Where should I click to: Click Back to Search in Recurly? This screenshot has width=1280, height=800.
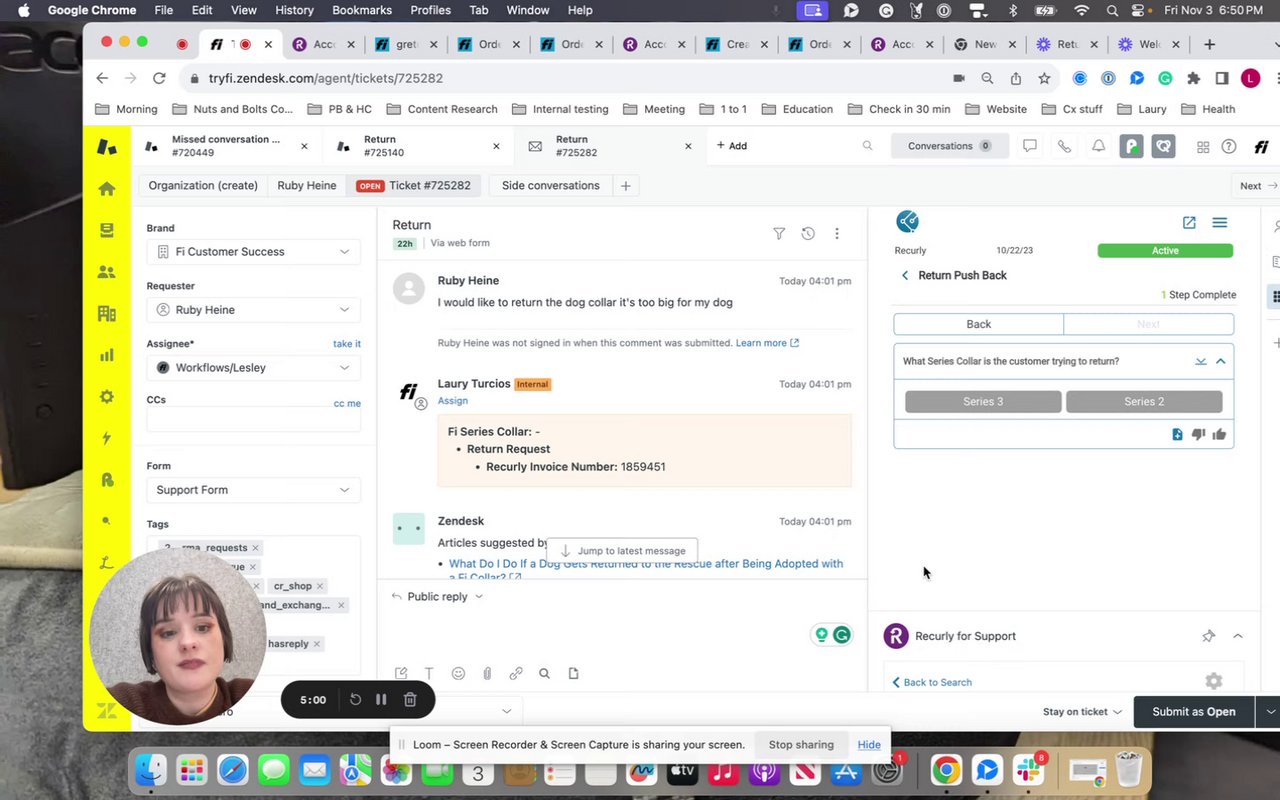coord(932,682)
